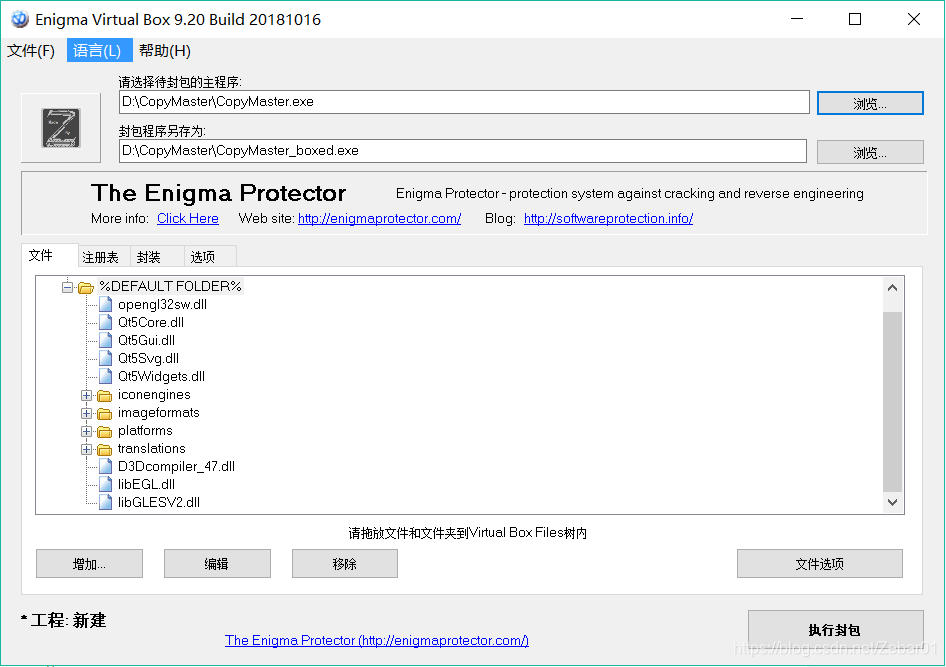Click the Enigma Virtual Box title bar icon
Screen dimensions: 946x667
point(19,19)
